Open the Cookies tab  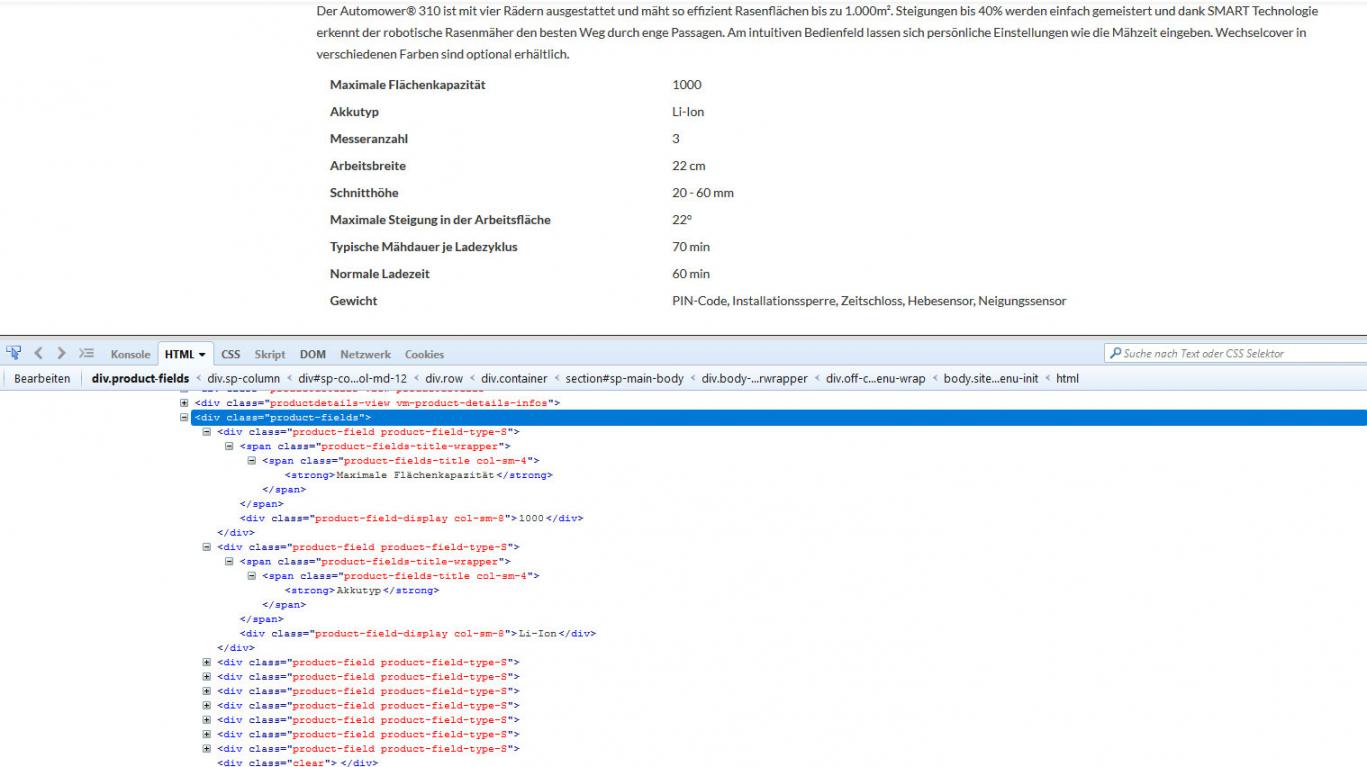tap(424, 354)
